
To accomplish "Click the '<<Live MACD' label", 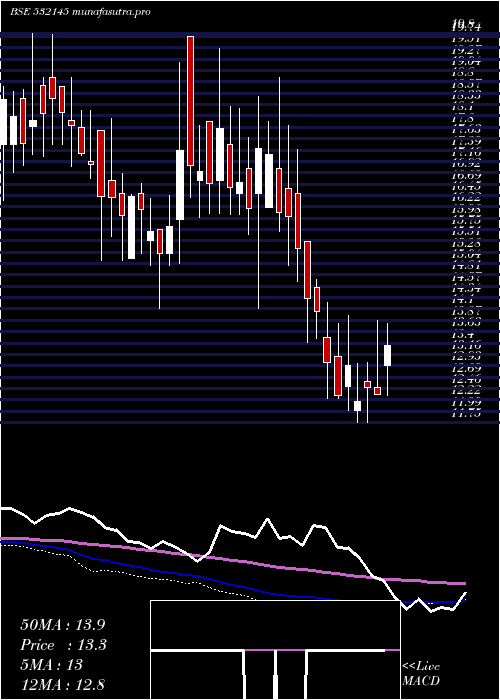I will click(x=421, y=674).
